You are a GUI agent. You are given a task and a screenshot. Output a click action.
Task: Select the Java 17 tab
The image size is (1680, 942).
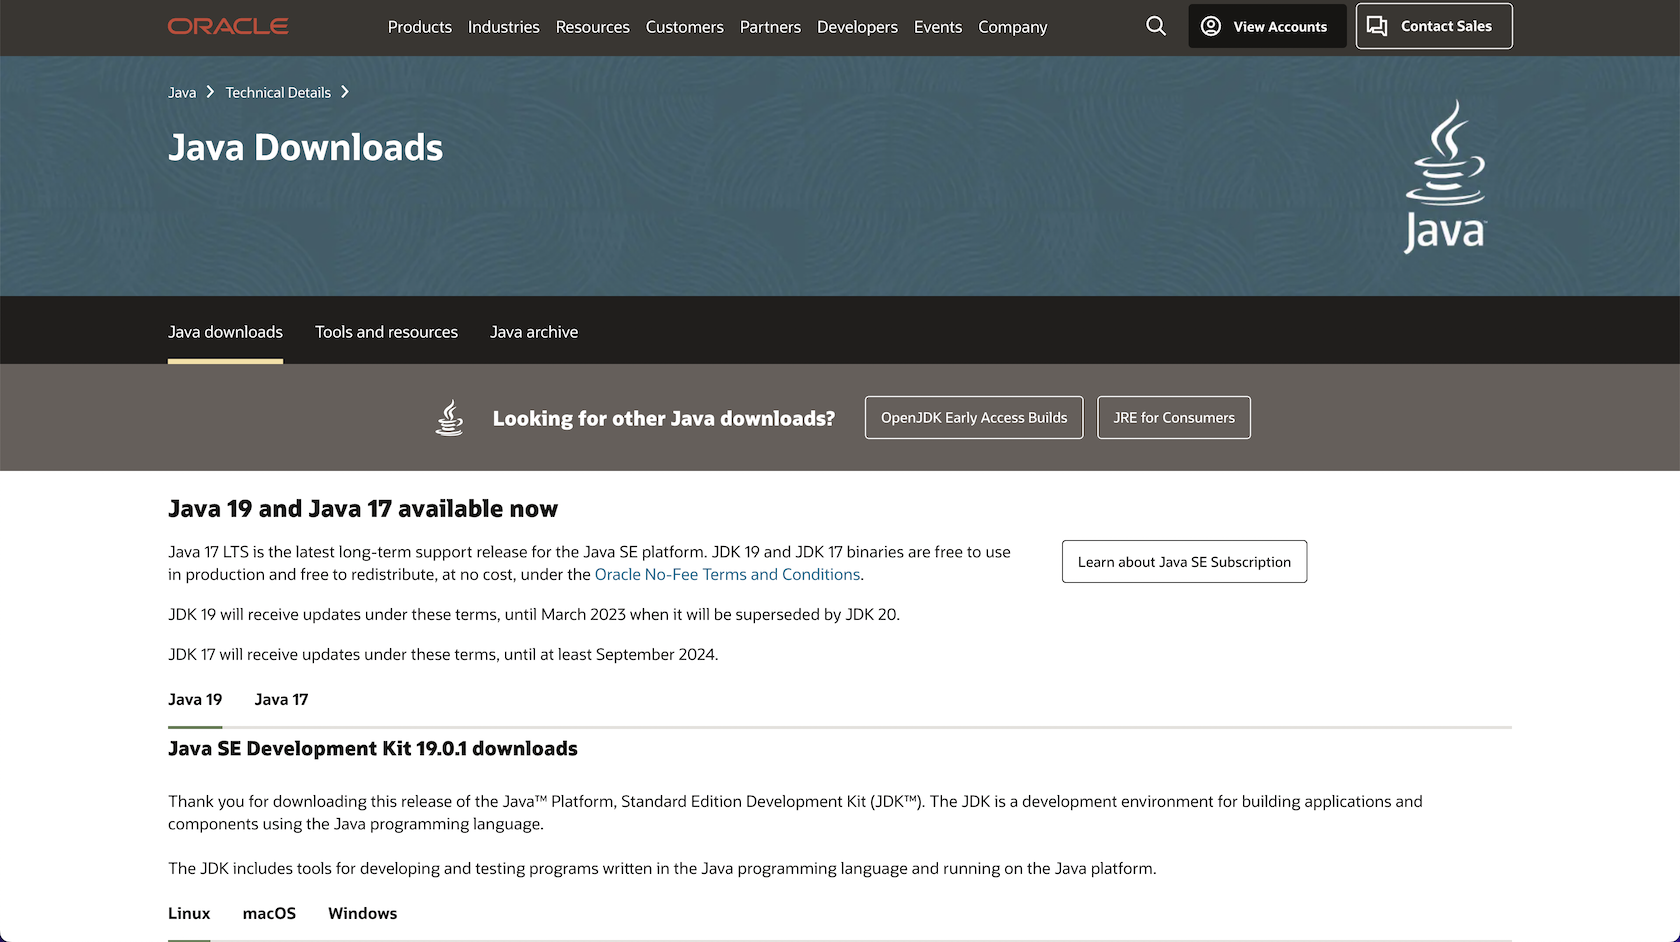(281, 700)
